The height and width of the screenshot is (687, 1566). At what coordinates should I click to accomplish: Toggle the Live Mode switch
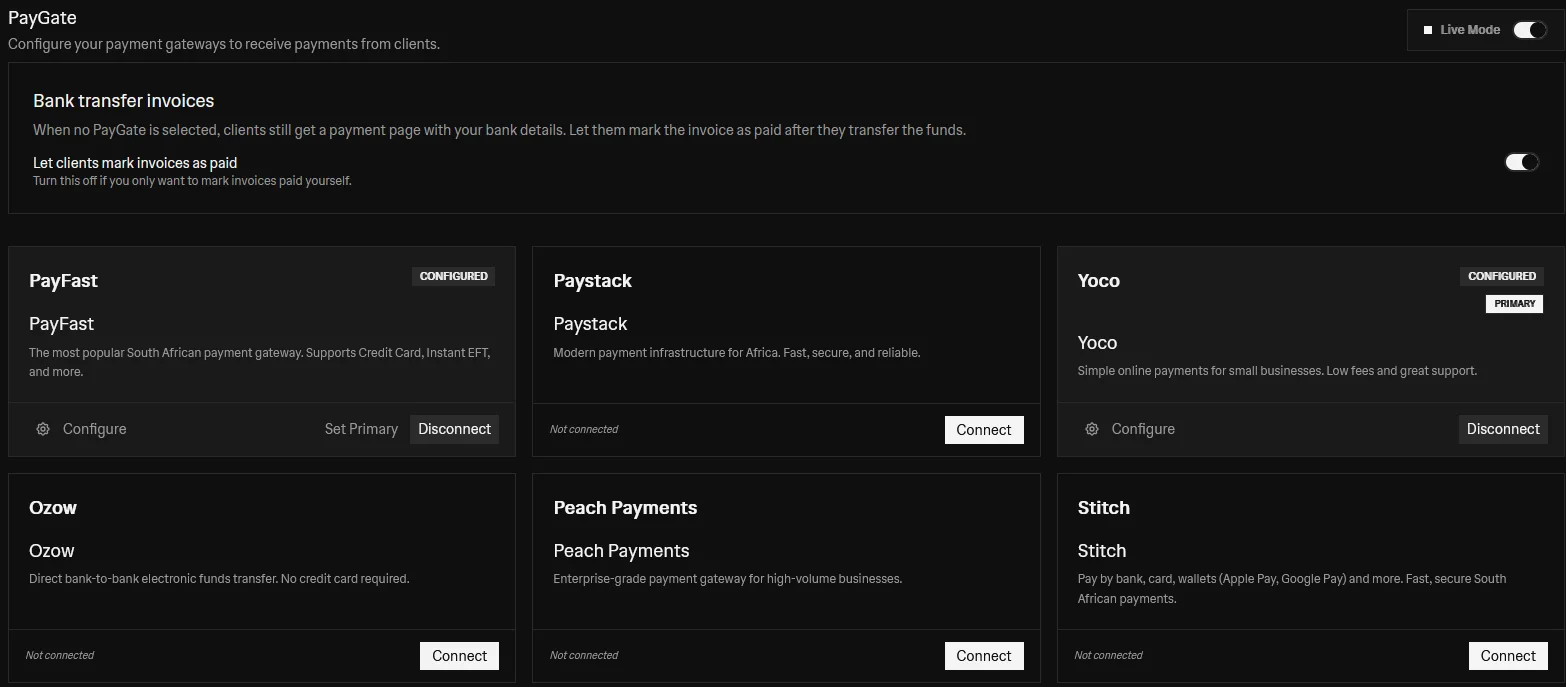1530,30
